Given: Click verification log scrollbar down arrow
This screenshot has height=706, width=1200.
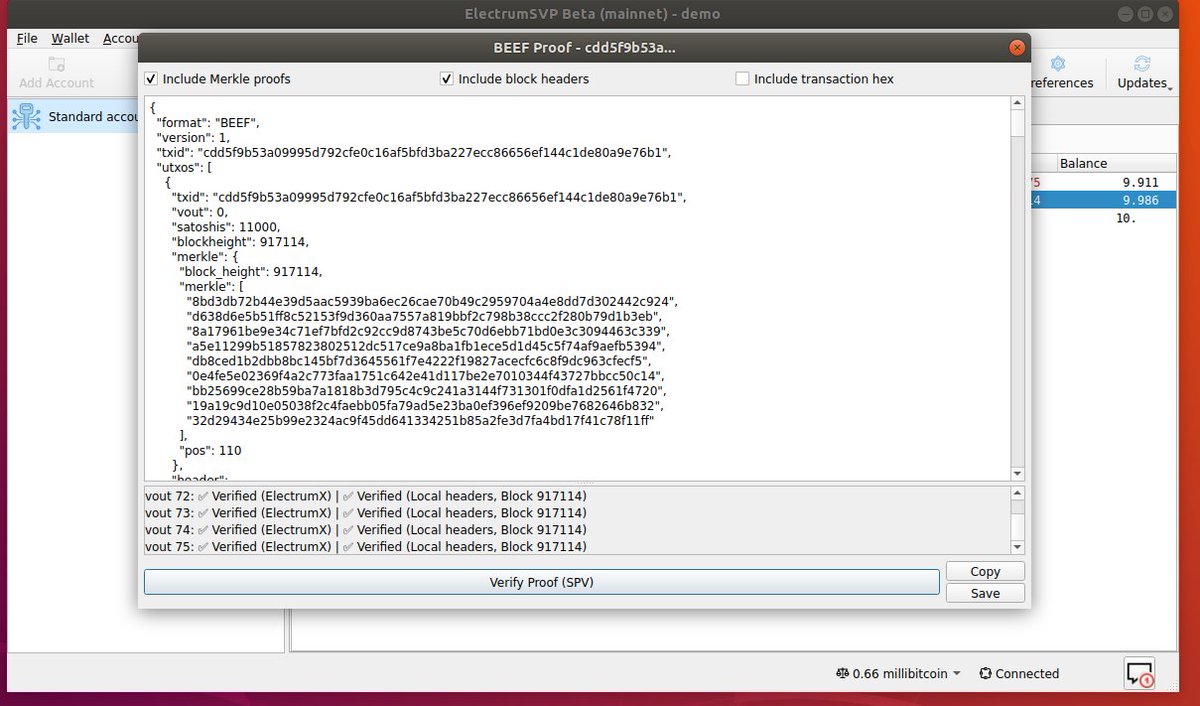Looking at the screenshot, I should [x=1017, y=547].
